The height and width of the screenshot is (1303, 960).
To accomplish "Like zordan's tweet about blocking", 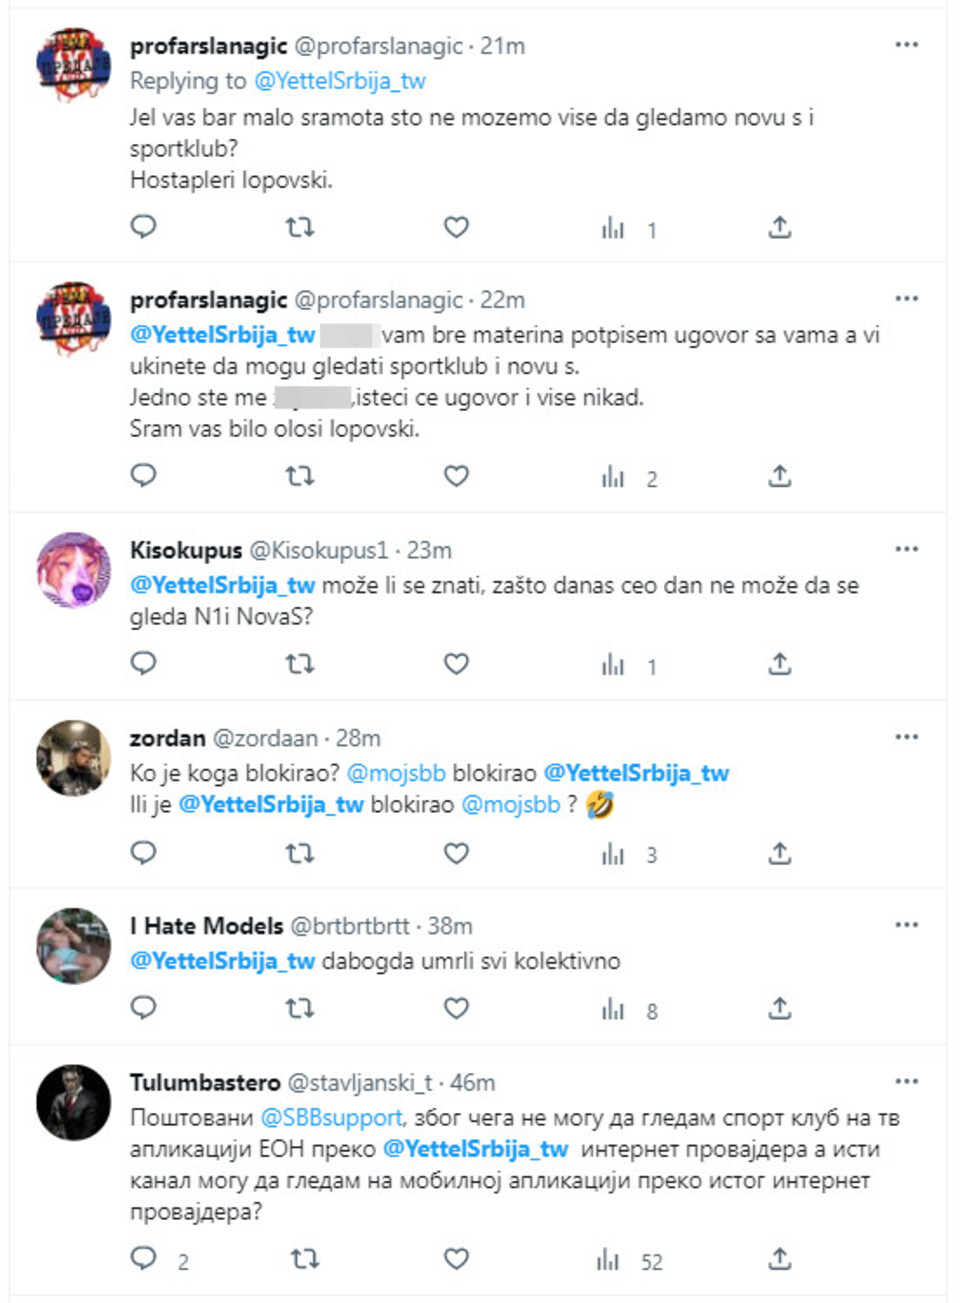I will click(455, 854).
